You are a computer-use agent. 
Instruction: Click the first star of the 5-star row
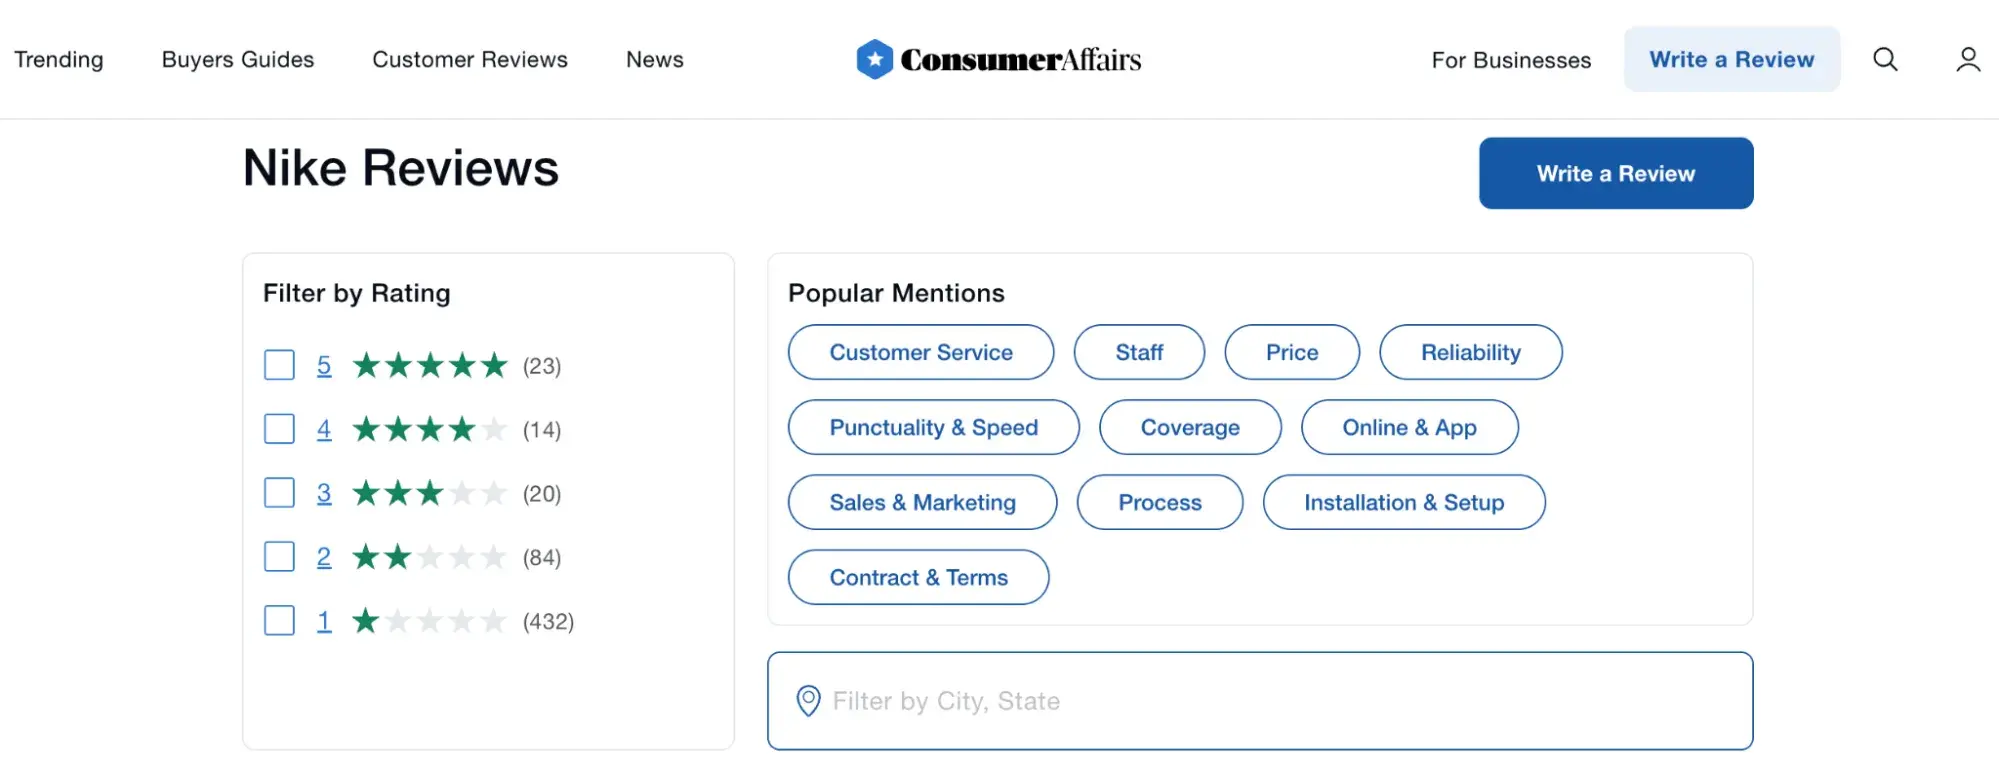[x=366, y=365]
